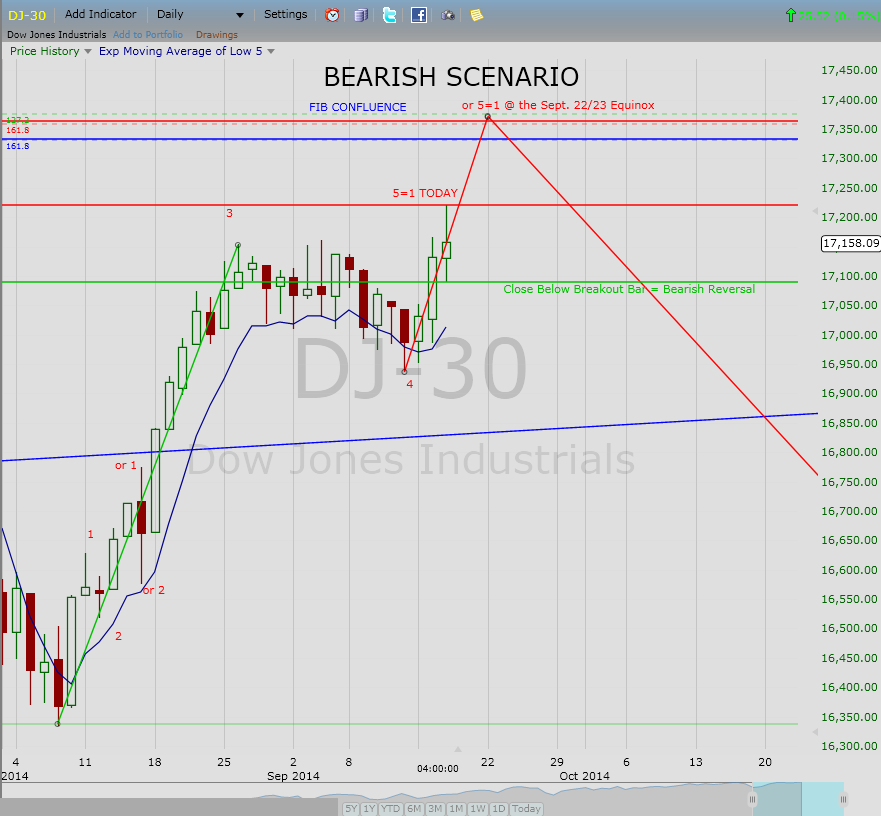This screenshot has width=881, height=816.
Task: Open the yellow notes icon
Action: 476,15
